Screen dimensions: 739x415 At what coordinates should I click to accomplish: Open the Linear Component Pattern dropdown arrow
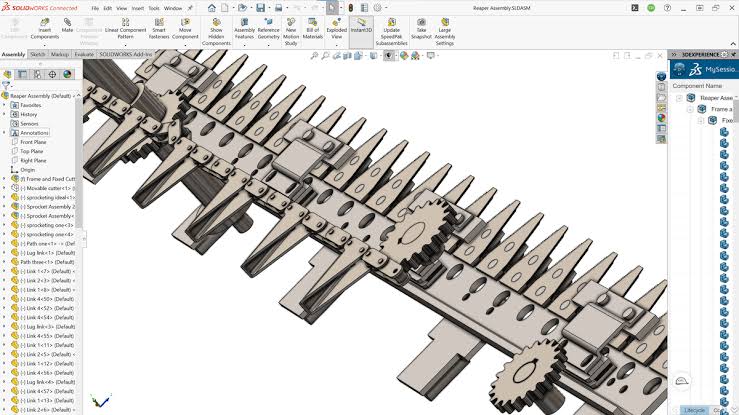pos(125,45)
